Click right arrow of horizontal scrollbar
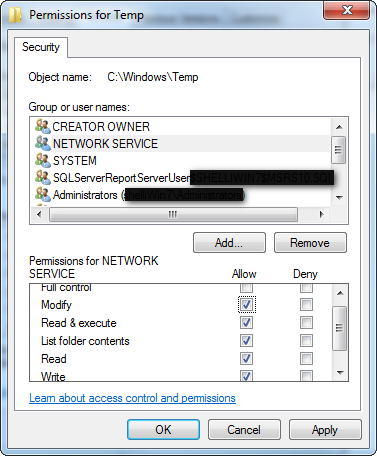This screenshot has width=377, height=456. click(x=321, y=214)
